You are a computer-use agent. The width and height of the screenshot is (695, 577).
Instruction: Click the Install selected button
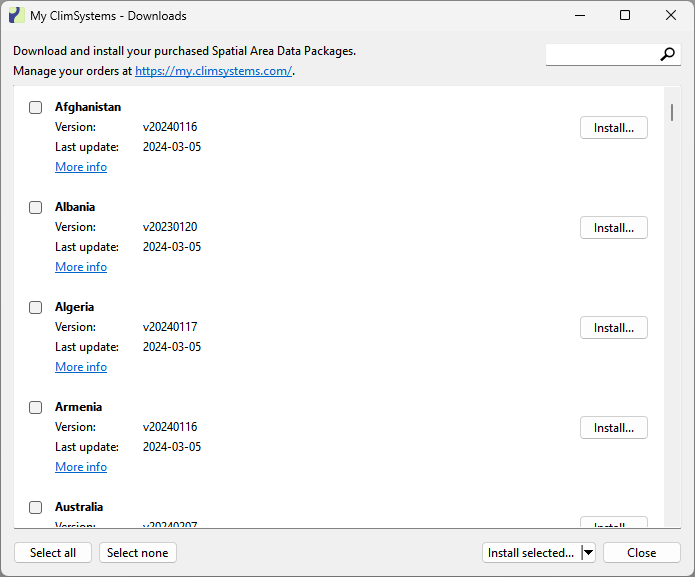point(531,553)
